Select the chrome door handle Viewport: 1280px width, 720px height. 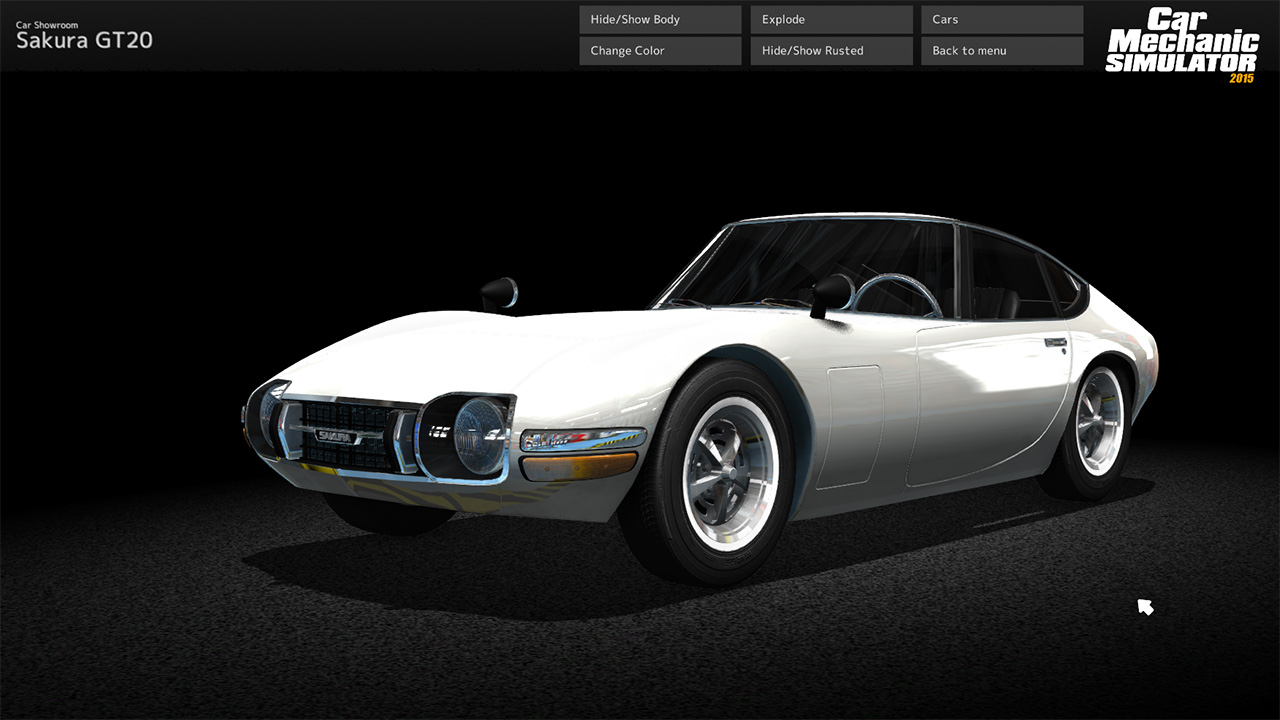click(x=1055, y=343)
